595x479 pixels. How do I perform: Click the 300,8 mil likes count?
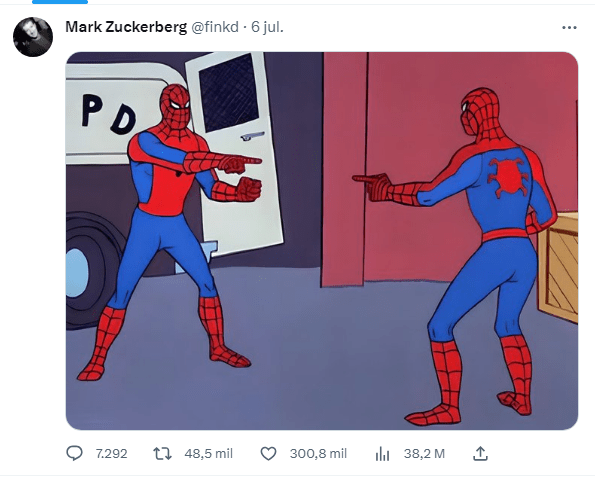(318, 454)
